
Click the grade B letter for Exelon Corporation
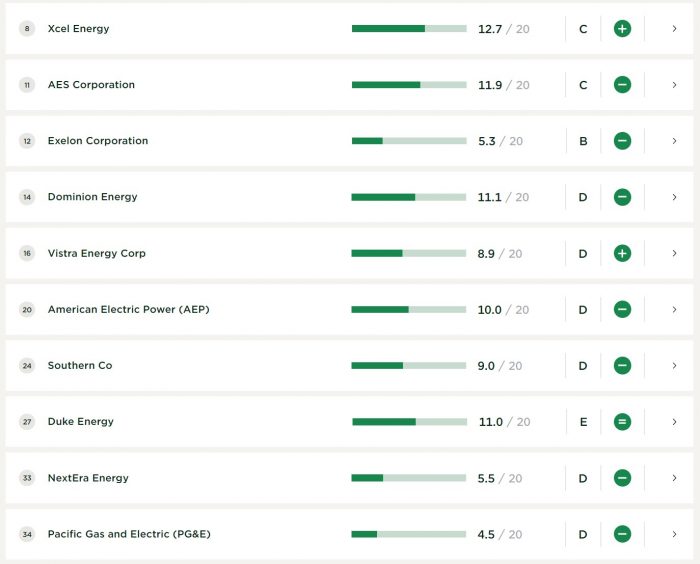tap(583, 141)
